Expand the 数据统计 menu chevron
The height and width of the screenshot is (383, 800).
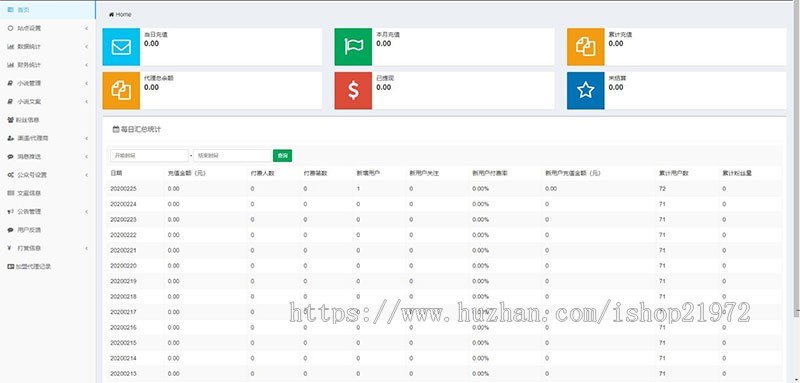[87, 46]
